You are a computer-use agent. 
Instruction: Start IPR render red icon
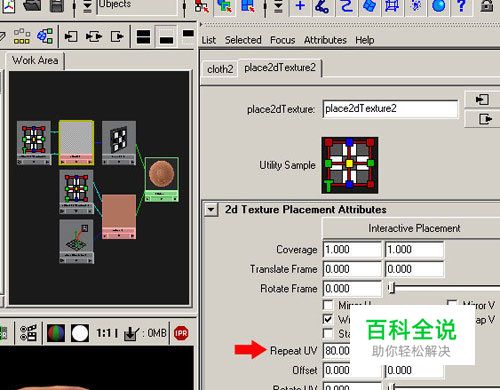click(181, 333)
